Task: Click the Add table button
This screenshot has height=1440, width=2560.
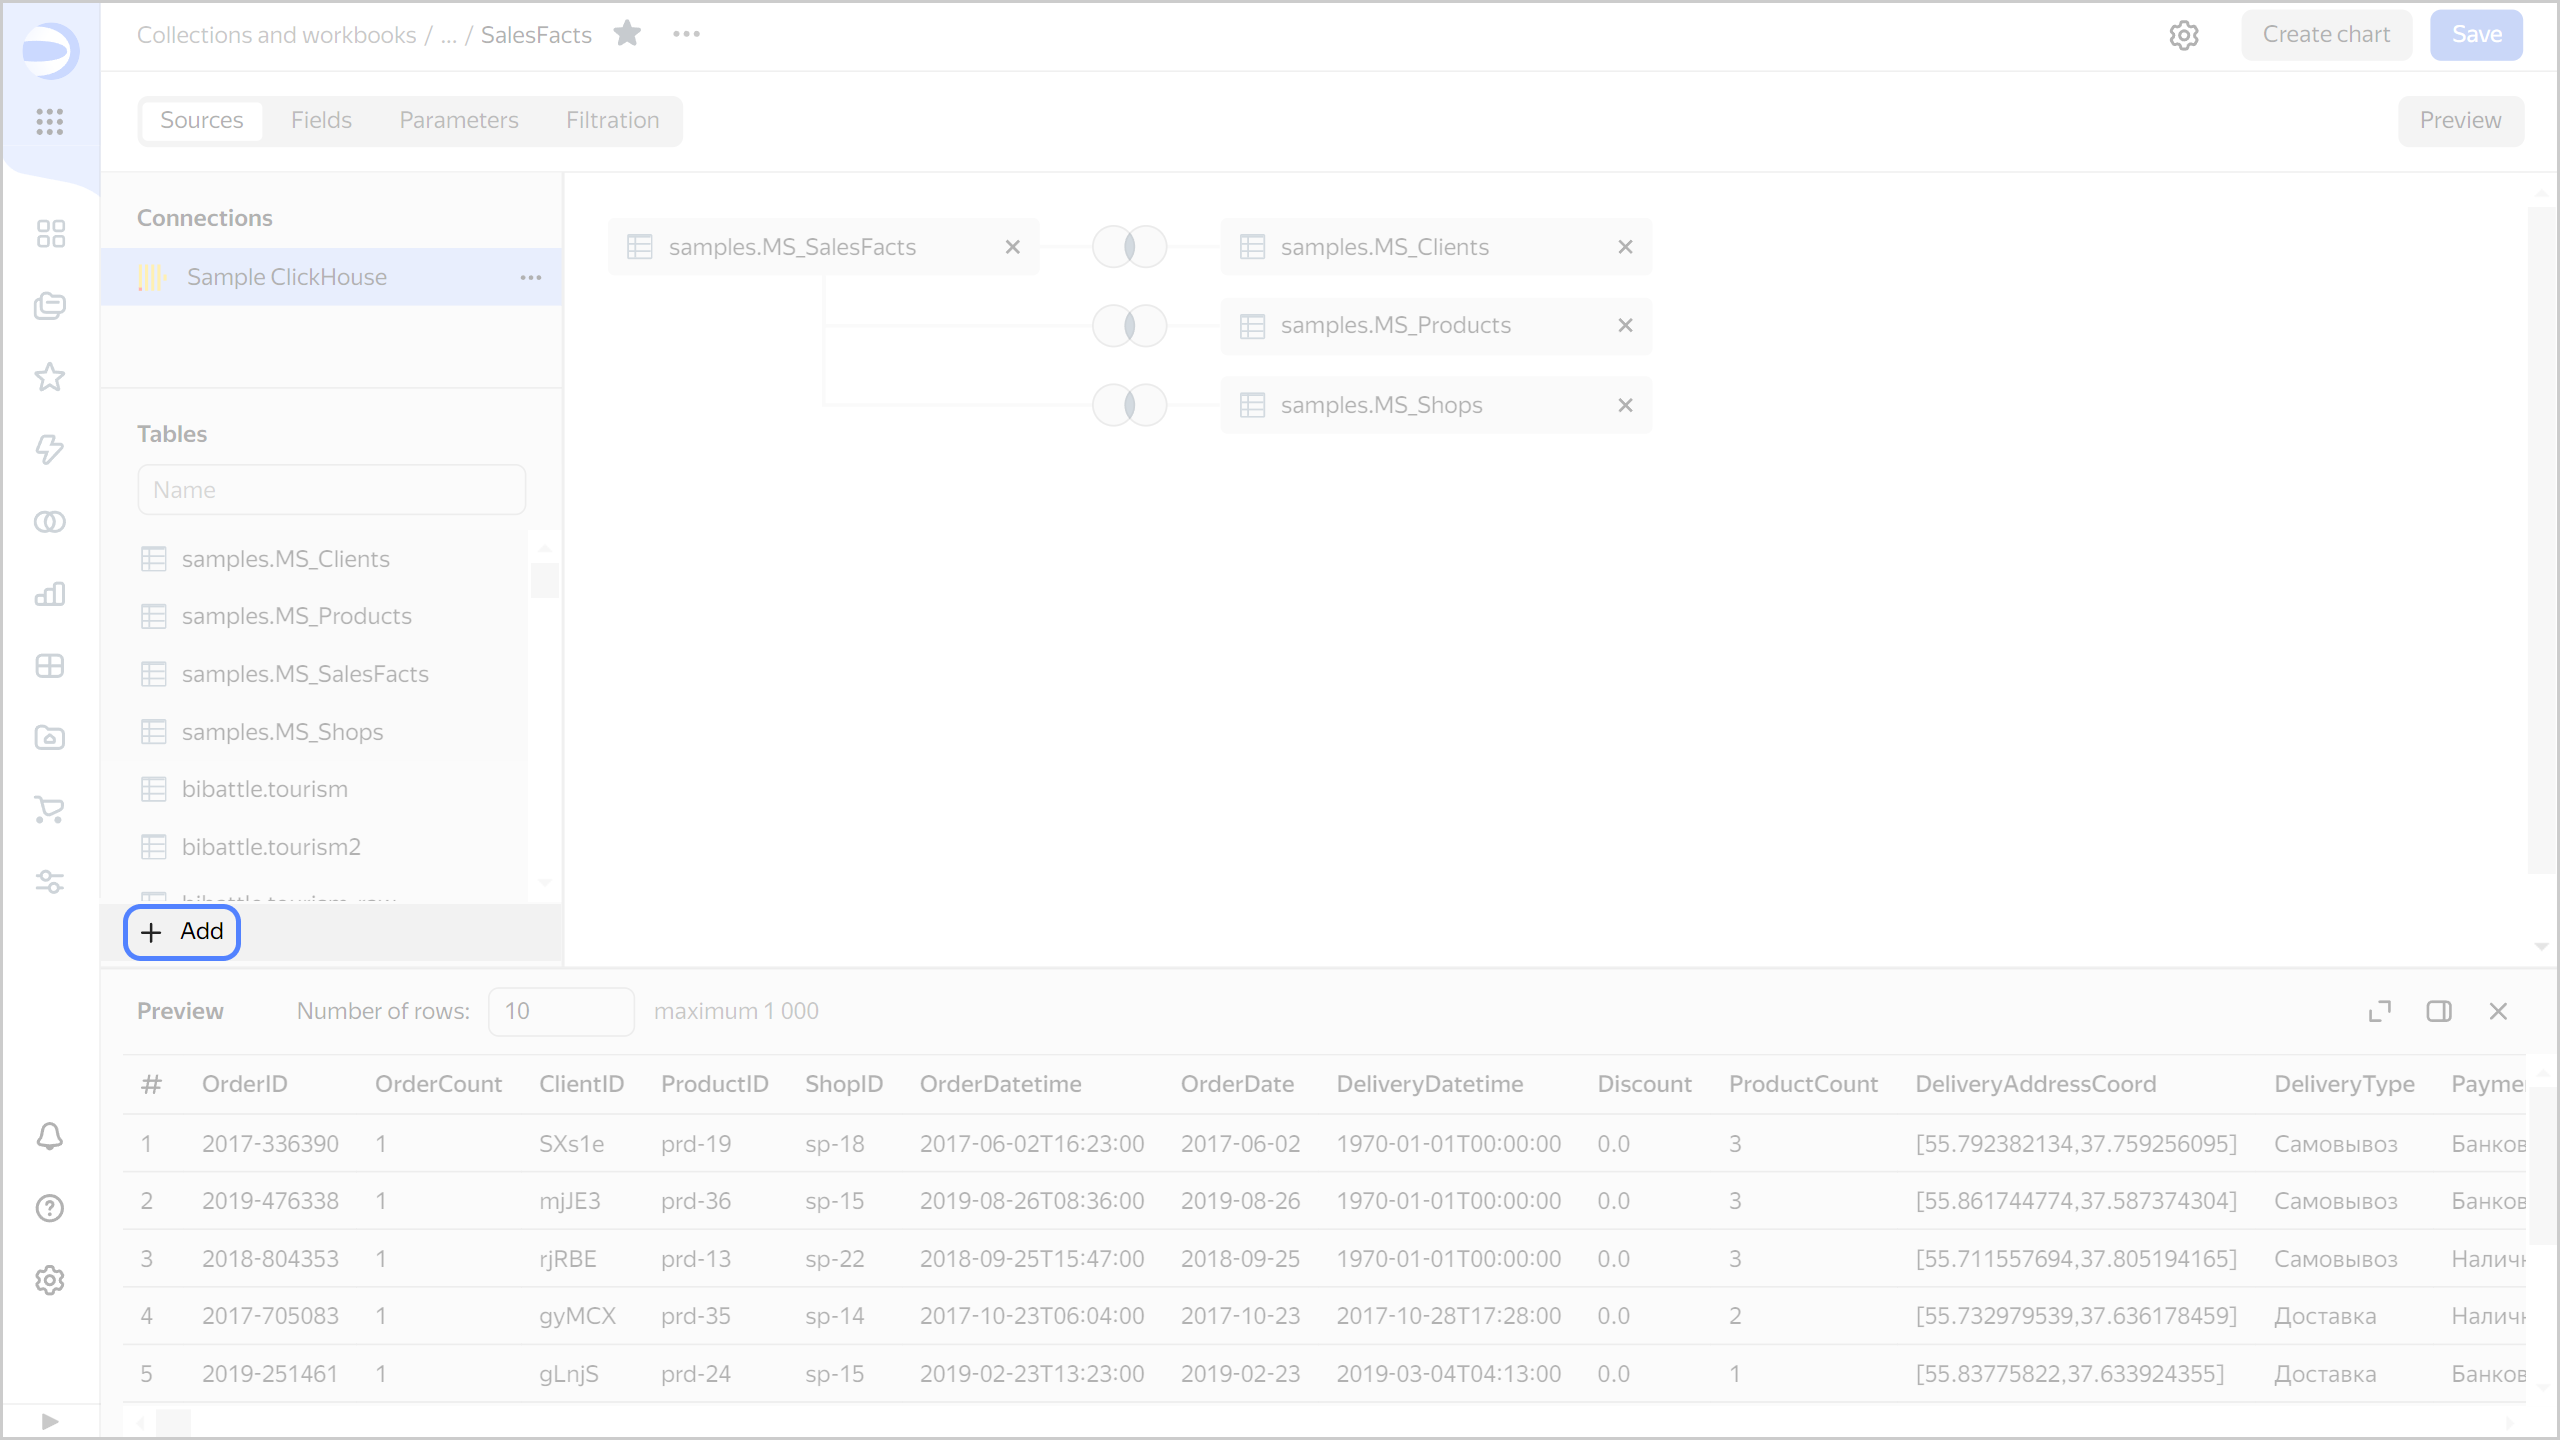Action: pos(181,931)
